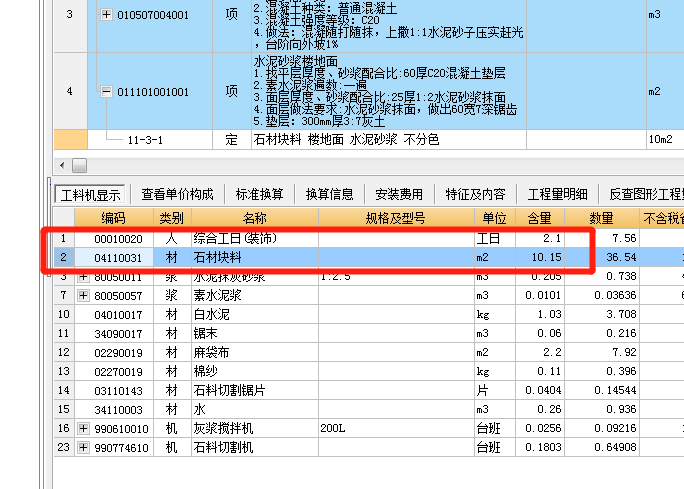Expand machine row 990610010 灰浆搅拌机

click(83, 428)
